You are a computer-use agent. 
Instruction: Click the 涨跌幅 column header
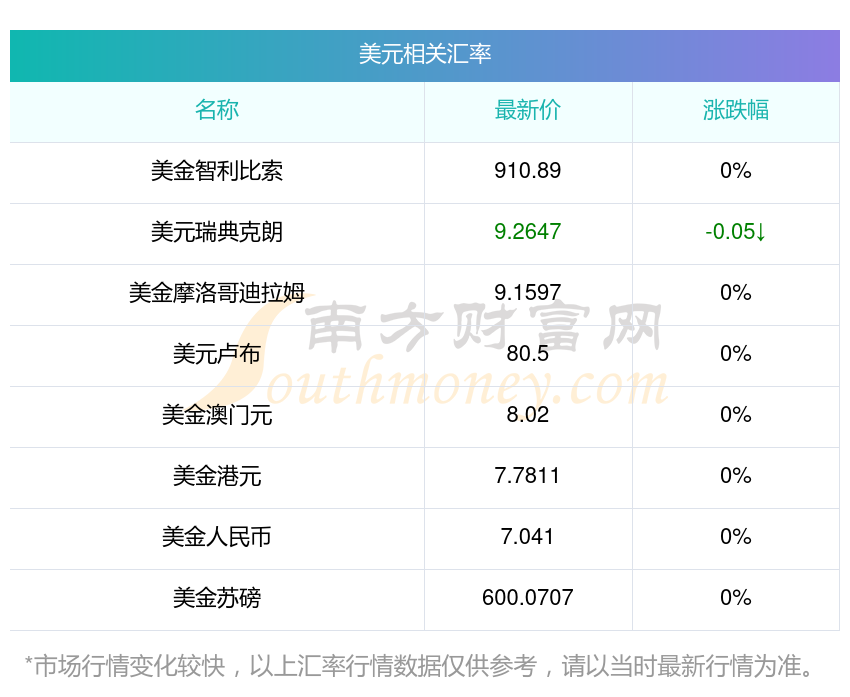point(736,110)
